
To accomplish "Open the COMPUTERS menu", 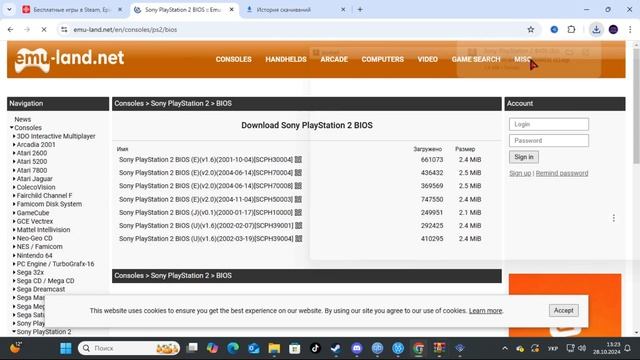I will [382, 59].
